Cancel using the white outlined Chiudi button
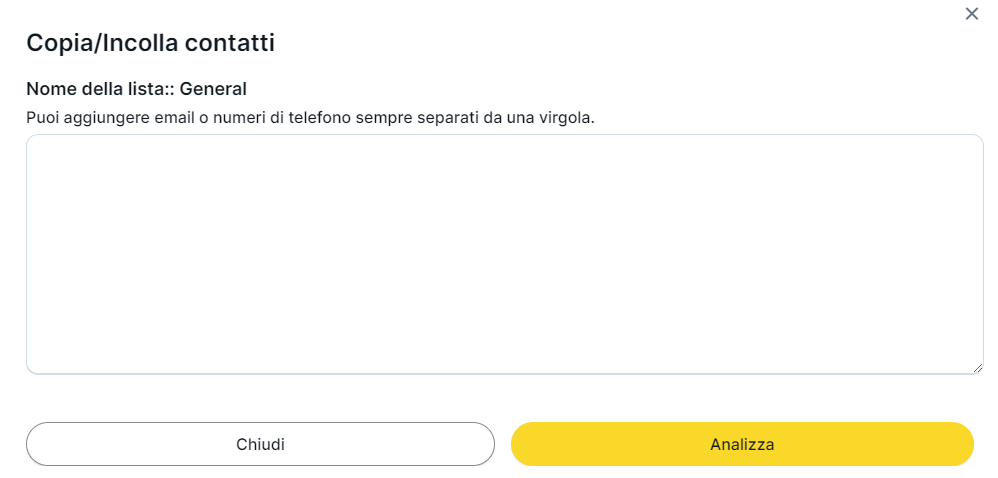Image resolution: width=998 pixels, height=478 pixels. (260, 444)
